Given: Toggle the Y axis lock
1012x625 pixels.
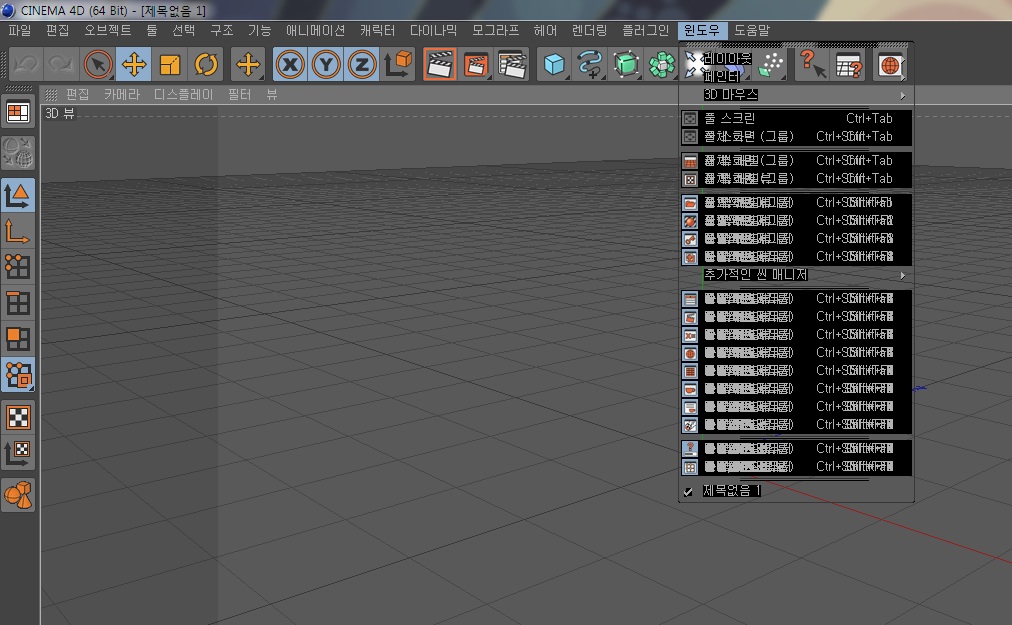Looking at the screenshot, I should pyautogui.click(x=326, y=65).
